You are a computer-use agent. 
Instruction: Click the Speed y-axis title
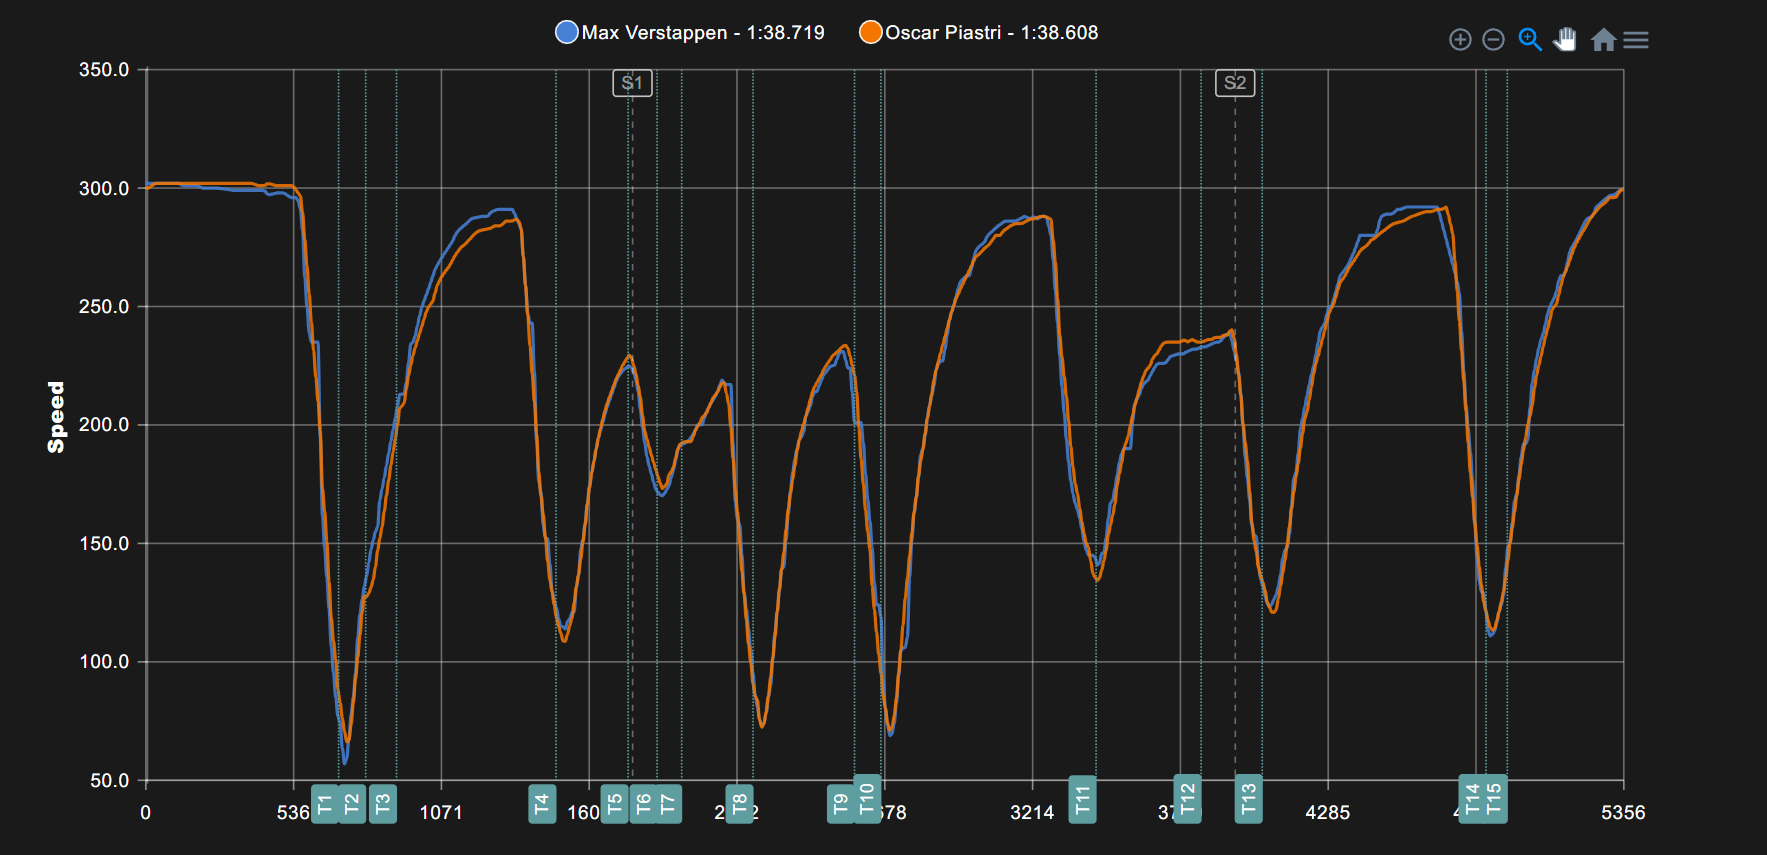(56, 417)
